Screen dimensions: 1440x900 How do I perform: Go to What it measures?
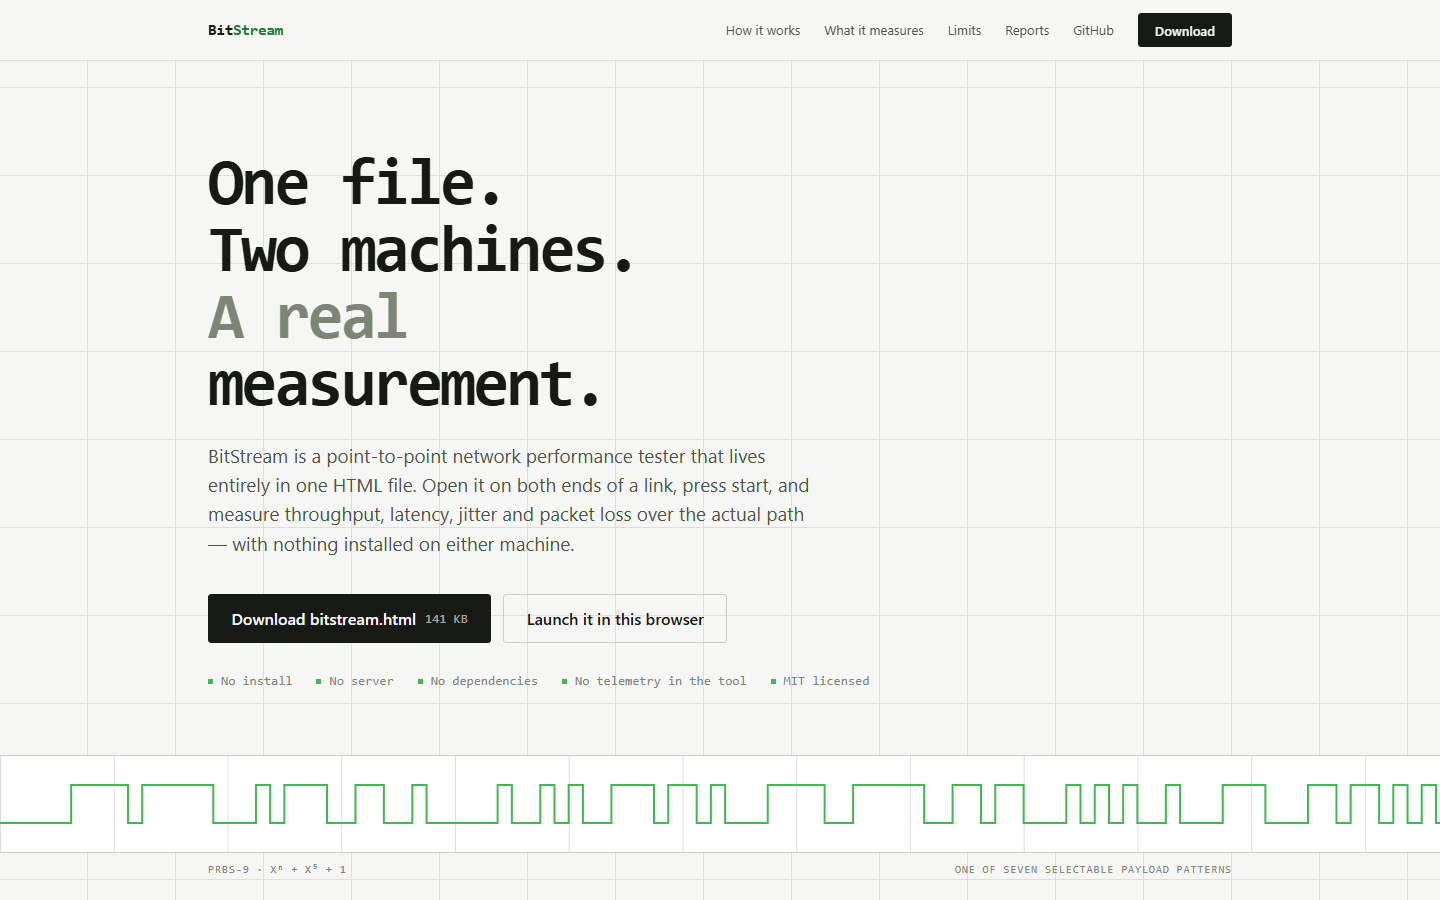pyautogui.click(x=874, y=31)
